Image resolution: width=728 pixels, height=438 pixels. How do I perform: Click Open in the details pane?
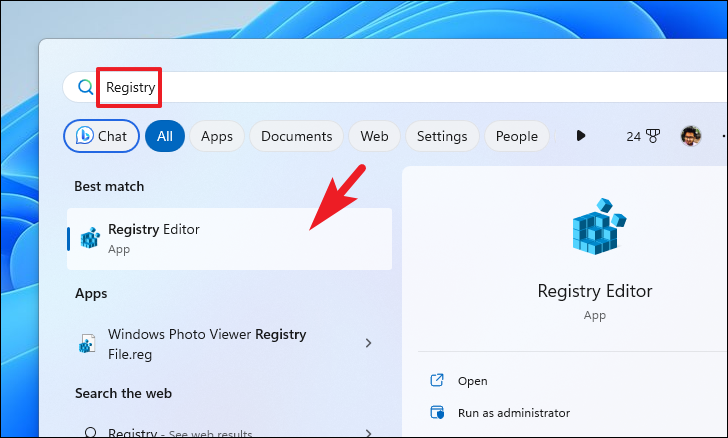pyautogui.click(x=473, y=381)
